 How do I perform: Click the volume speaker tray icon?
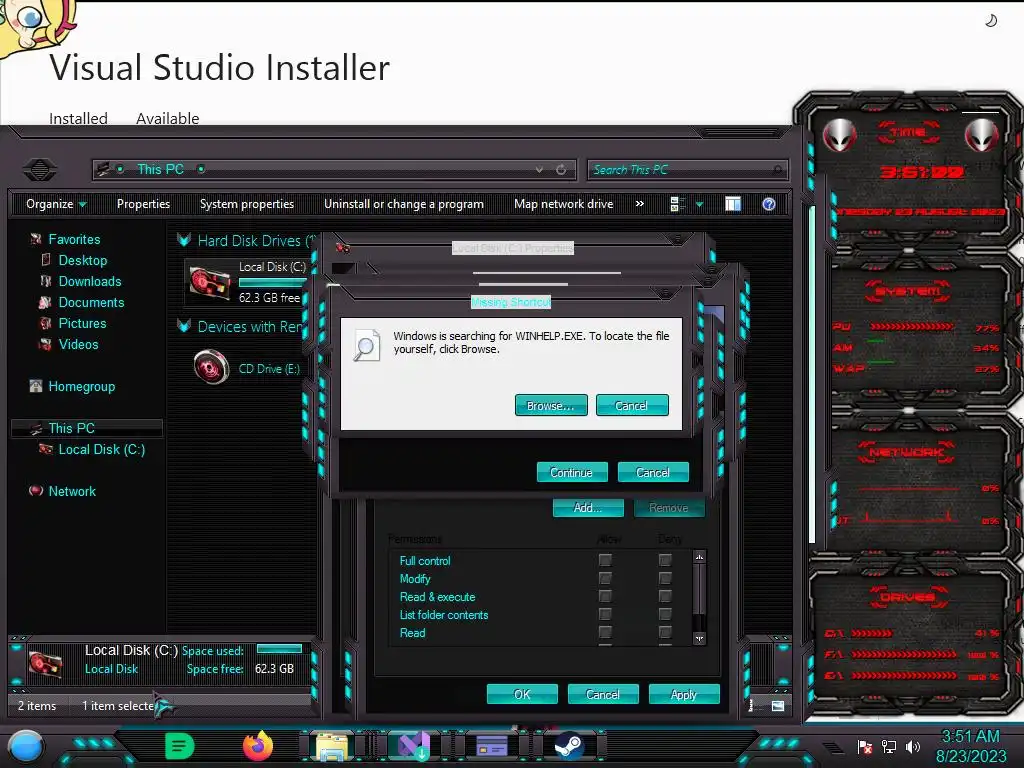(912, 747)
